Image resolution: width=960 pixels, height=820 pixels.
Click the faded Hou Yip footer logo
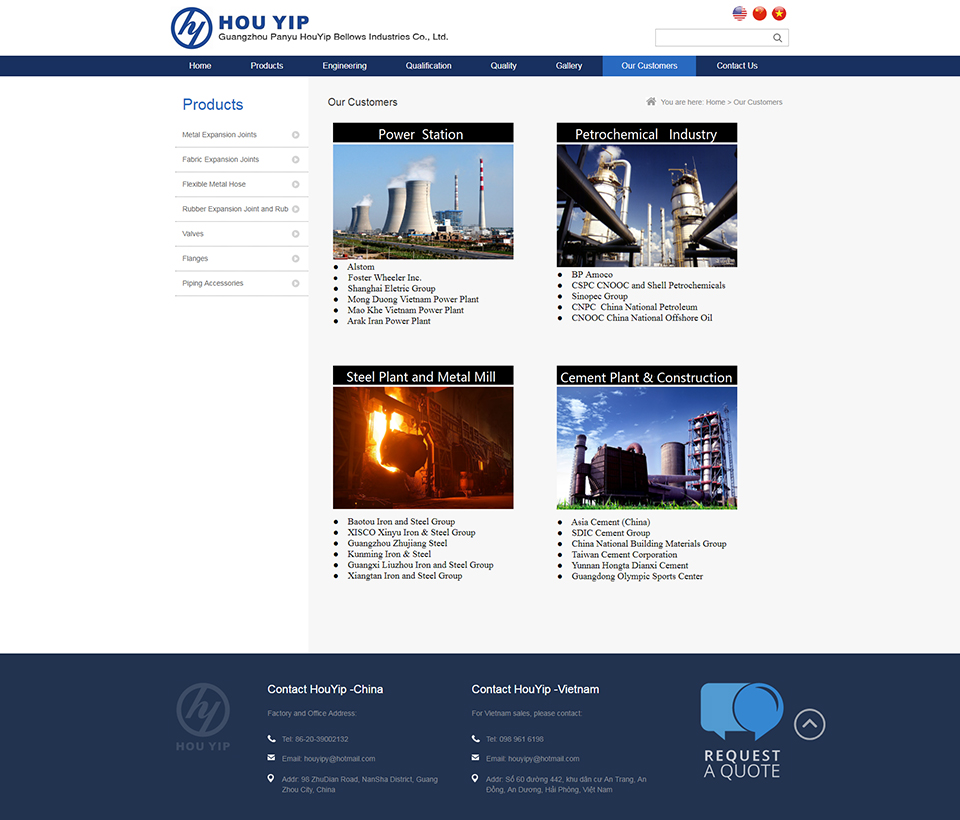(203, 717)
